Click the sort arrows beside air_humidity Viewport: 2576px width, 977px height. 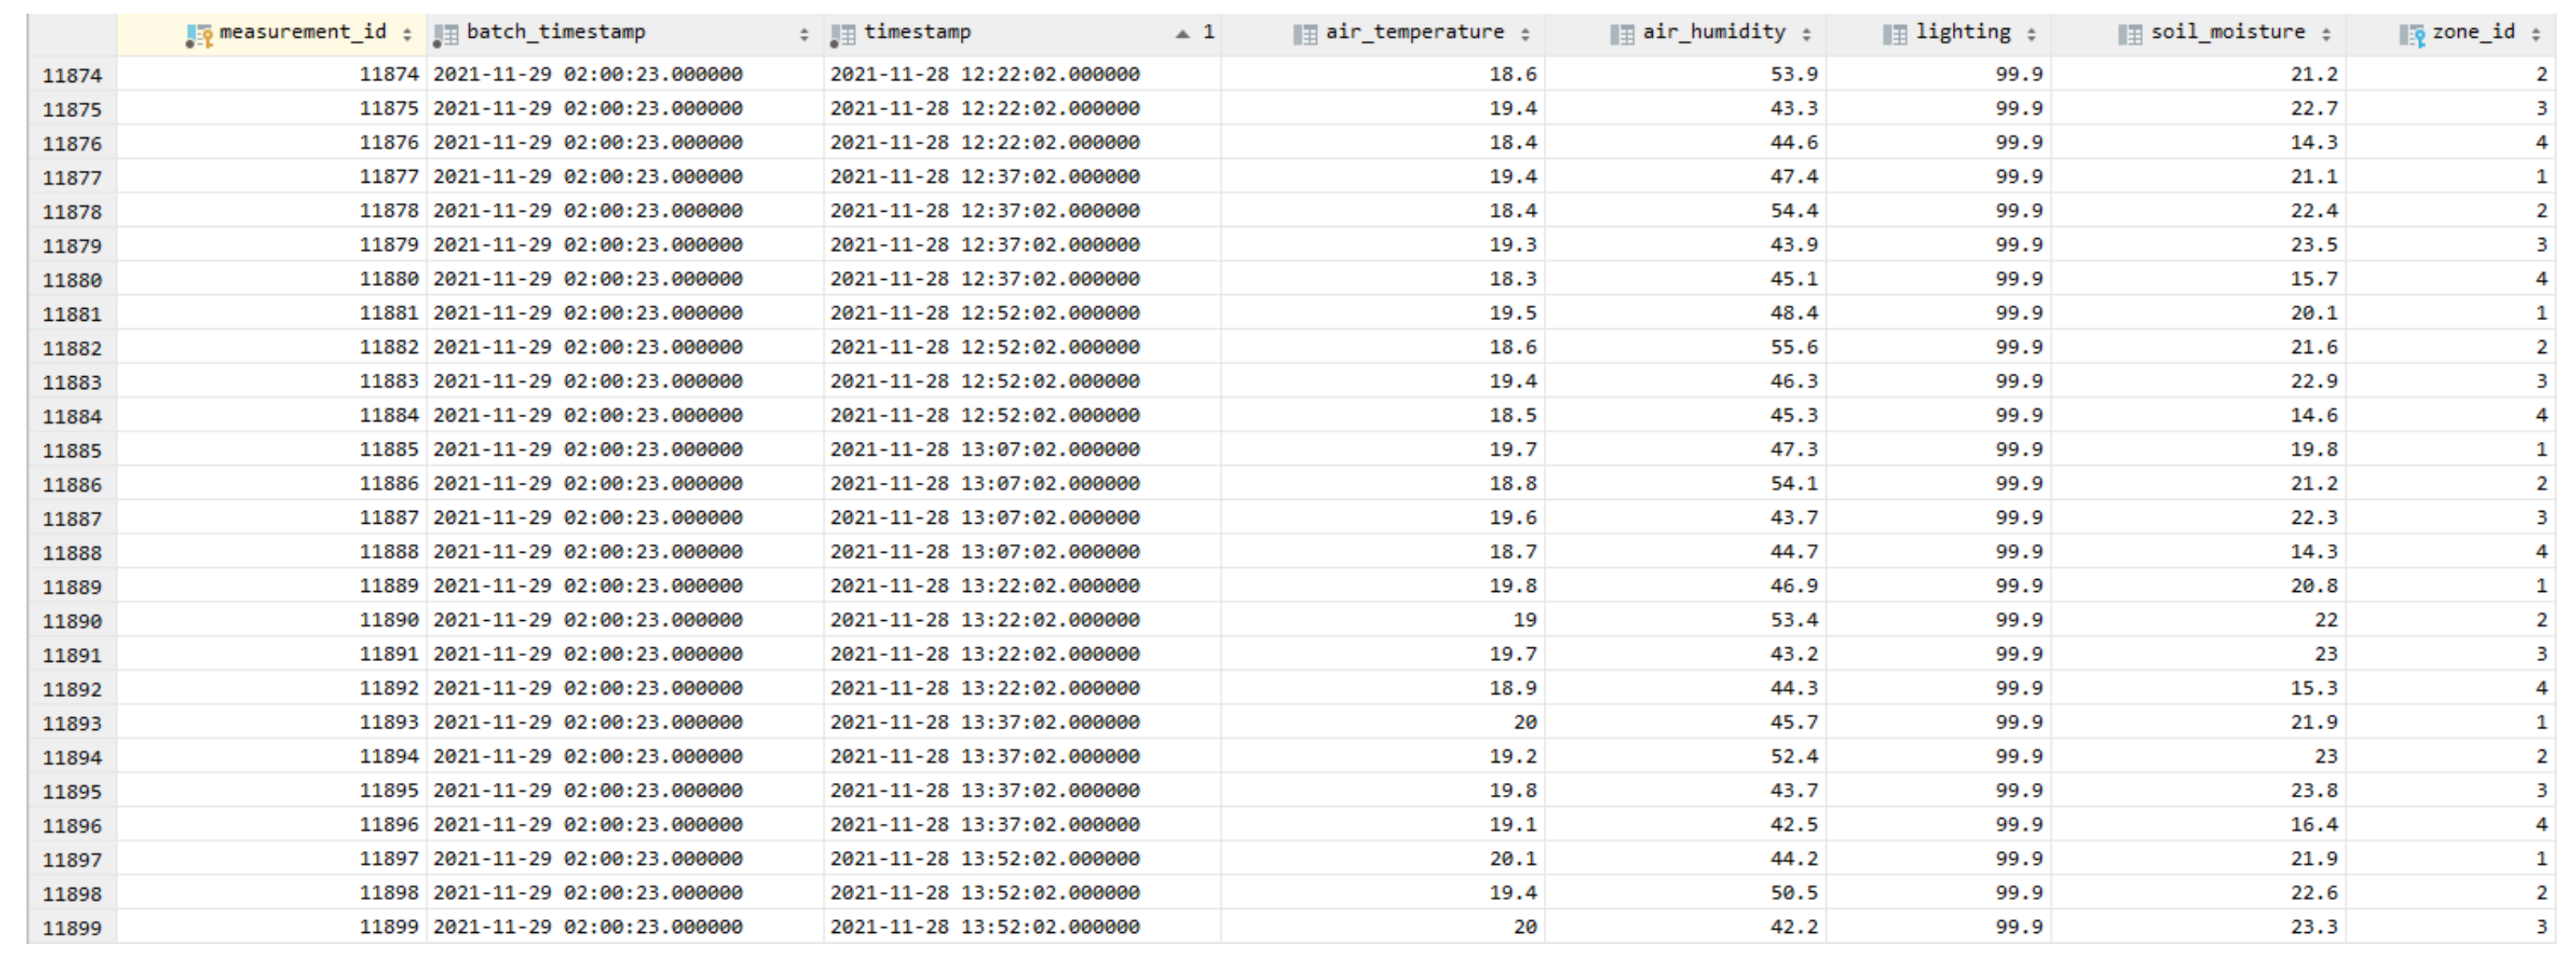tap(1806, 35)
